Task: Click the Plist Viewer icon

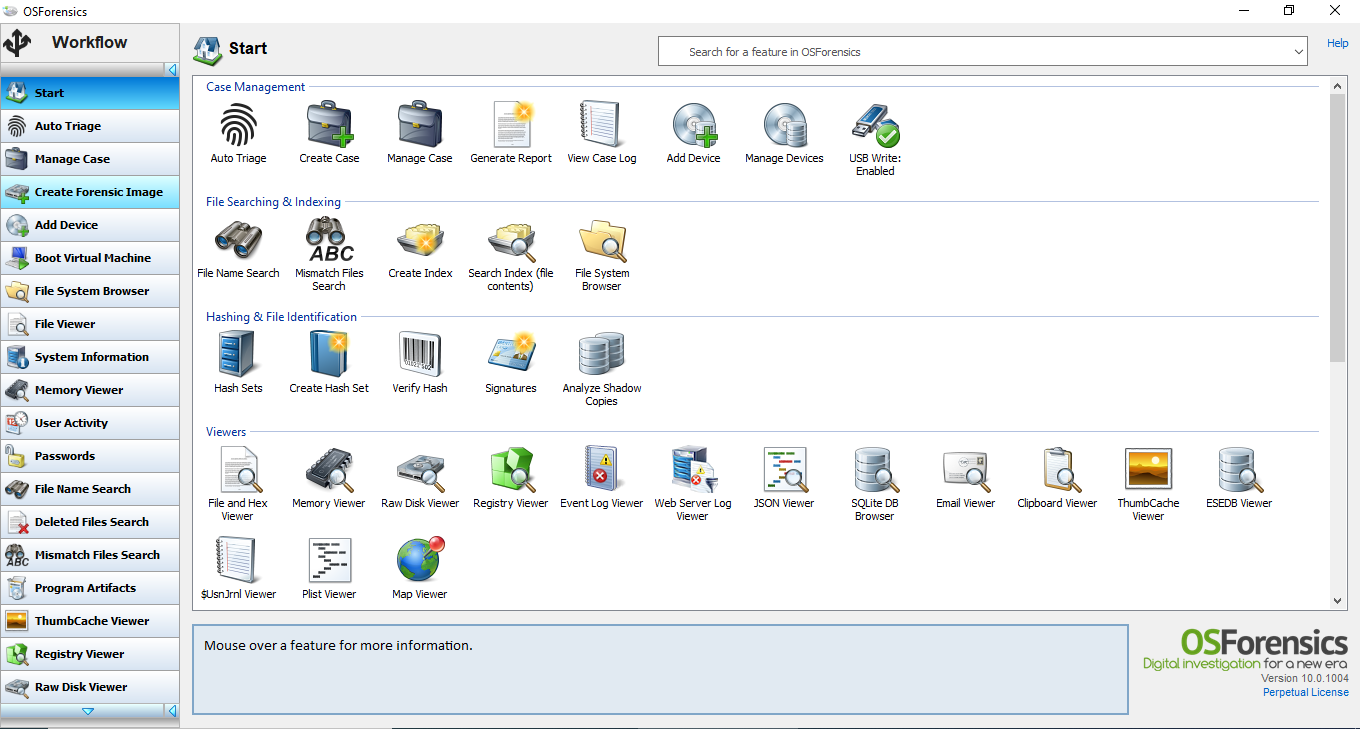Action: click(329, 562)
